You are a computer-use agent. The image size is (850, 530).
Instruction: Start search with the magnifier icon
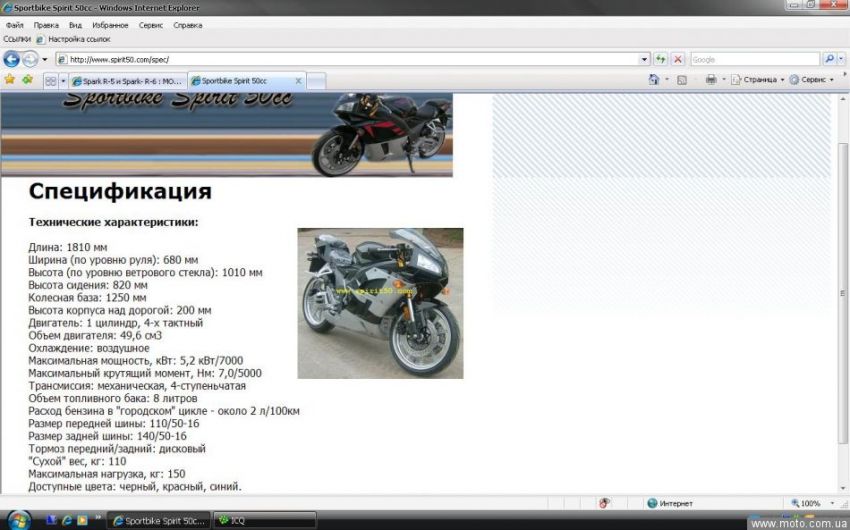pyautogui.click(x=829, y=59)
